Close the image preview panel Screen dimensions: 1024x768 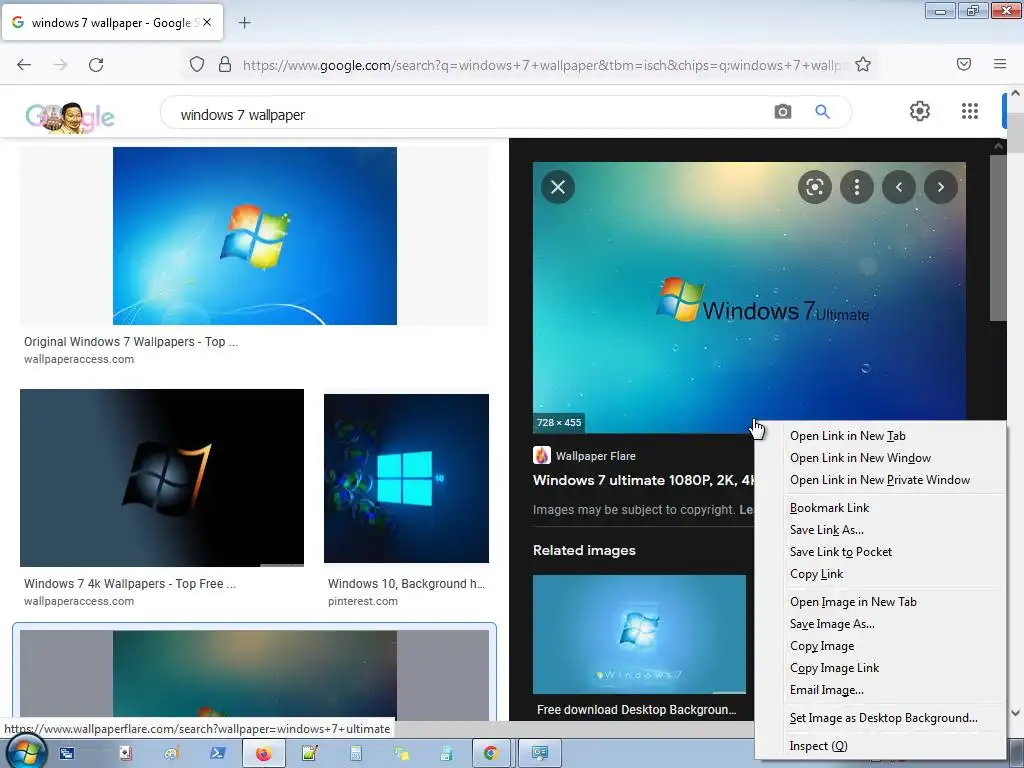[x=558, y=187]
